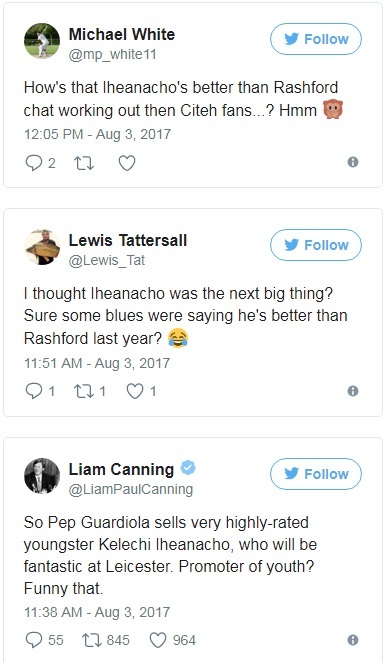Open @mp_white11 profile handle

112,55
